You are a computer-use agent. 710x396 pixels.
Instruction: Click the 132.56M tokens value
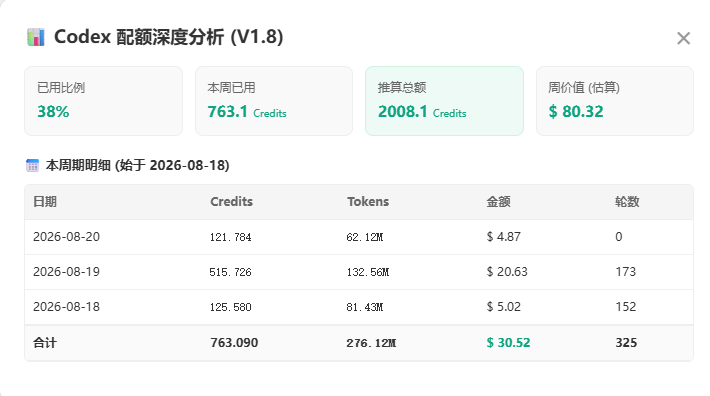coord(368,272)
